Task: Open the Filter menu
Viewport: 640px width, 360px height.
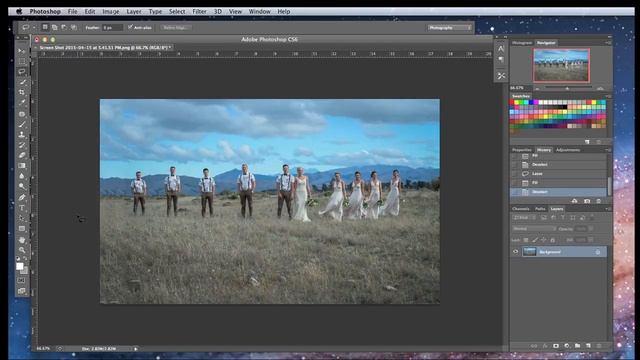Action: coord(199,11)
